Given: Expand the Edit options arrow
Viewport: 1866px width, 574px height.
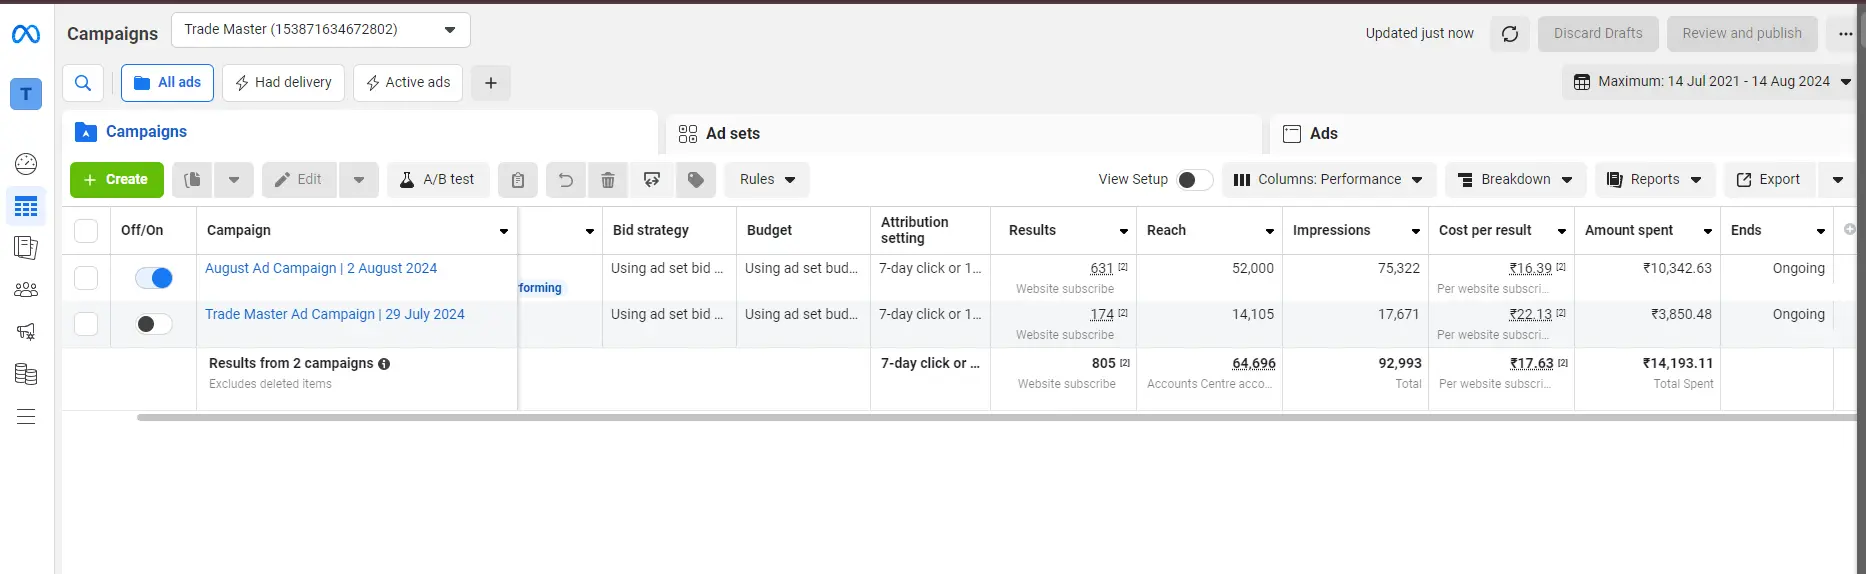Looking at the screenshot, I should tap(359, 180).
